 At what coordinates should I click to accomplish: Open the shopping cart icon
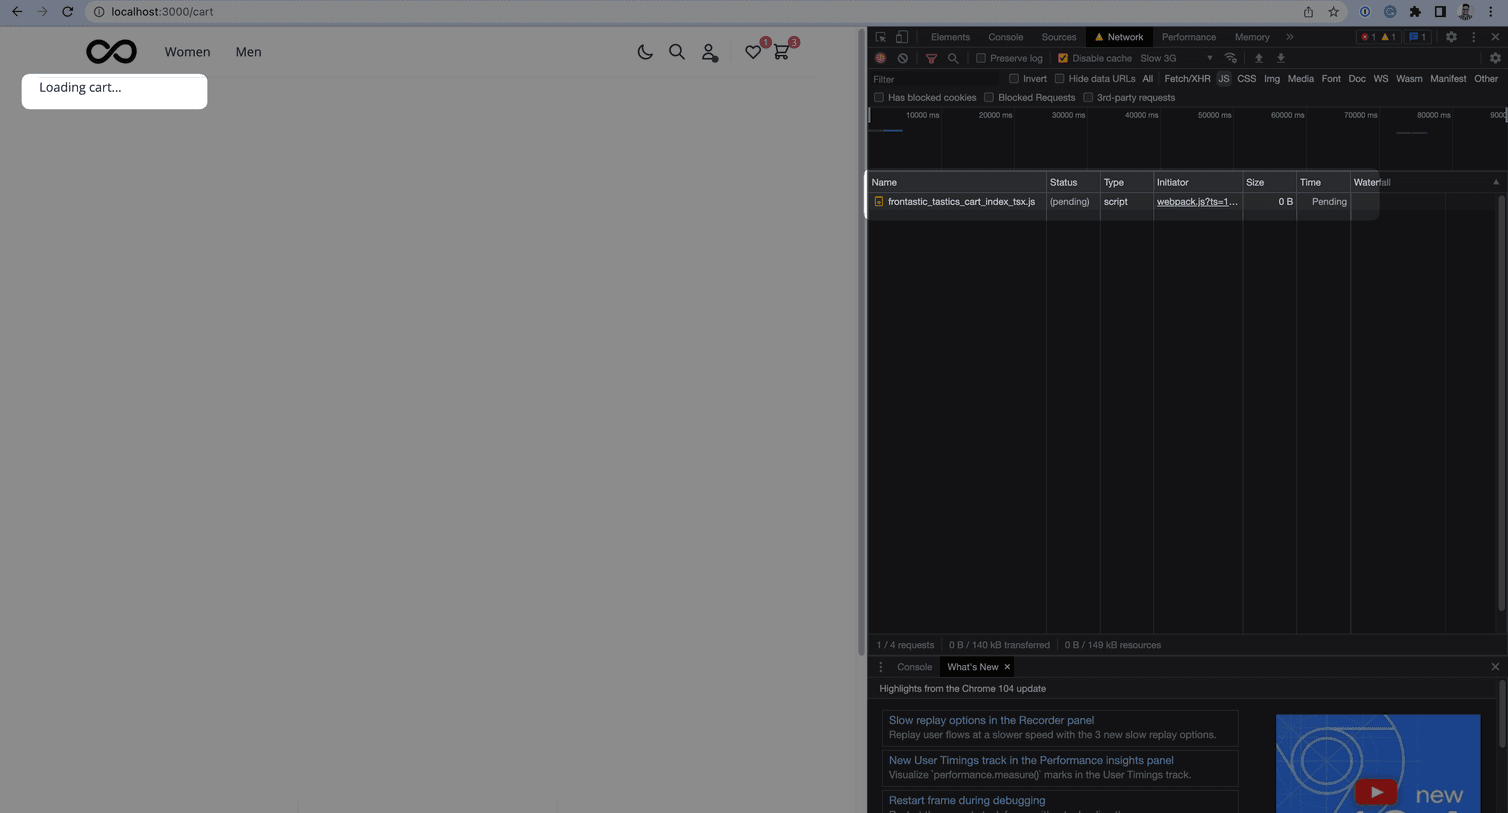point(781,52)
